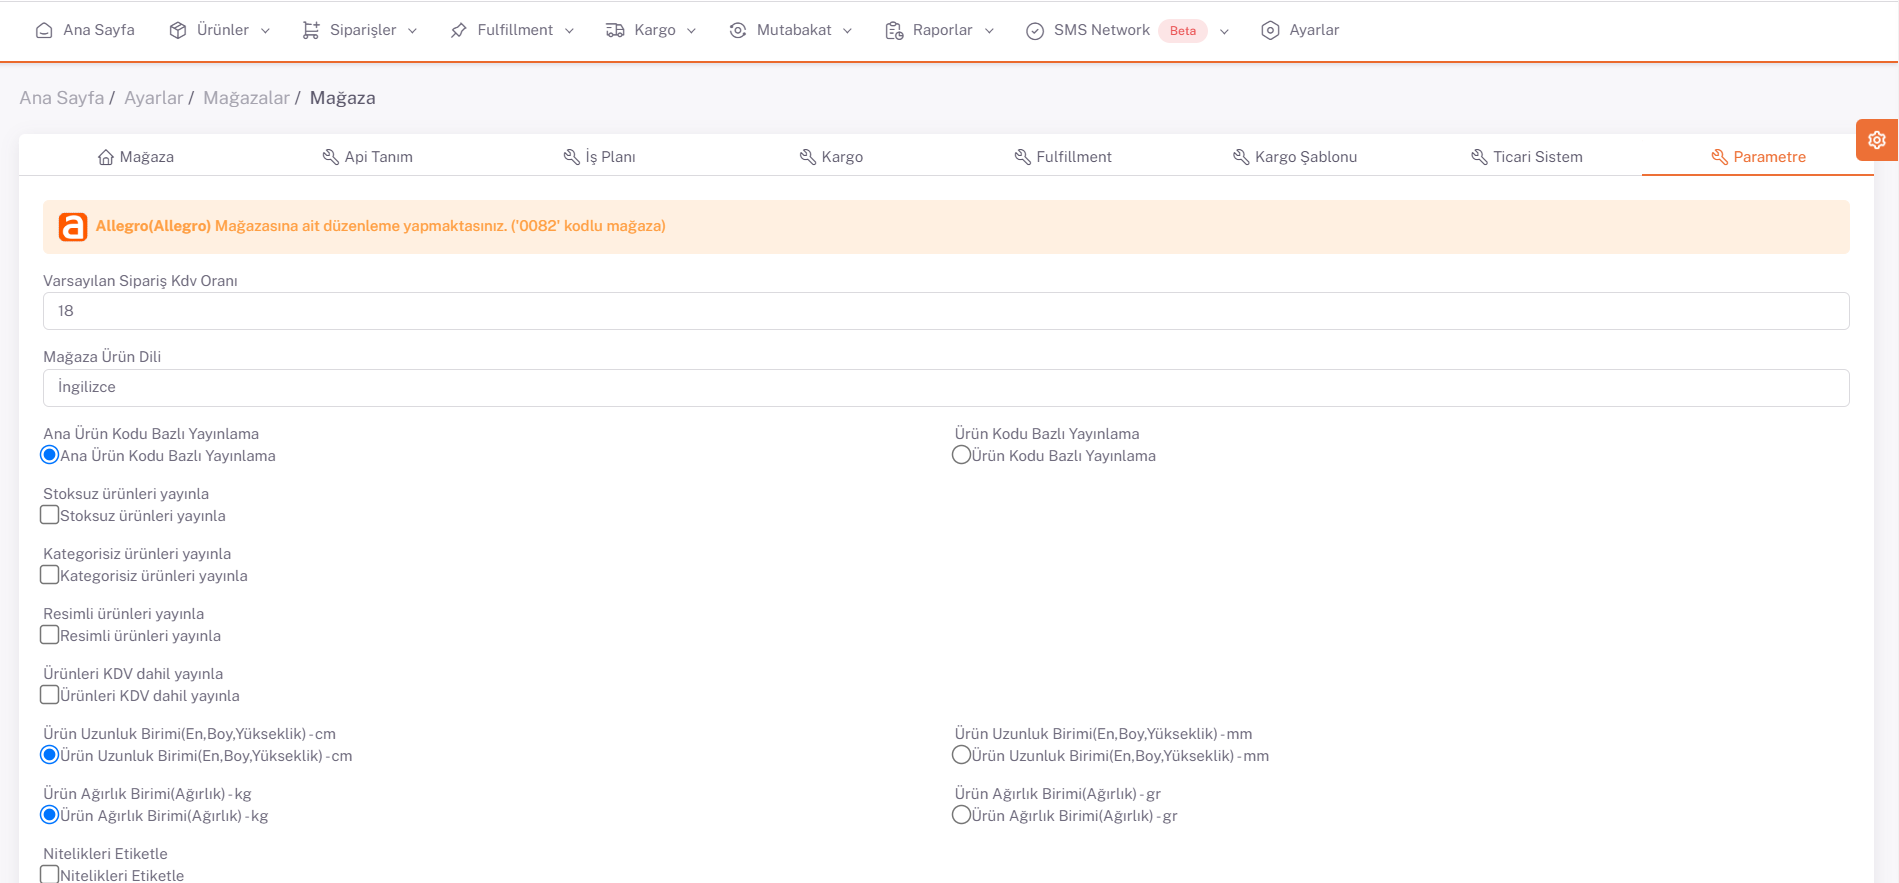Image resolution: width=1899 pixels, height=883 pixels.
Task: Go to Ana Sayfa breadcrumb link
Action: click(62, 98)
